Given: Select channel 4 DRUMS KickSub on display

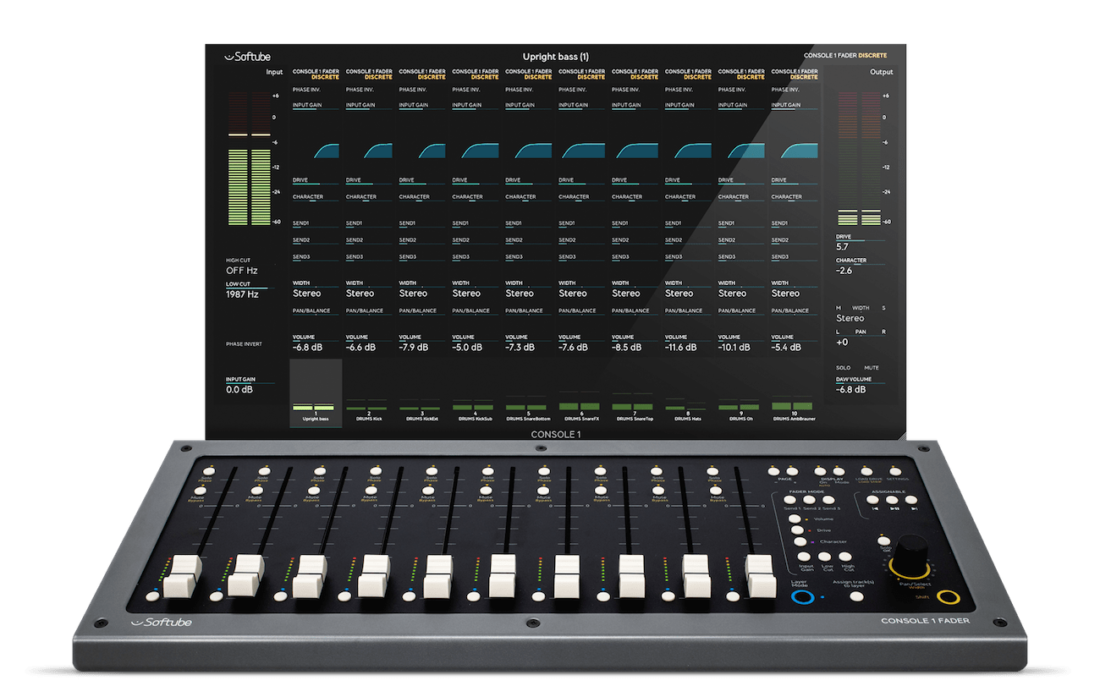Looking at the screenshot, I should (475, 413).
